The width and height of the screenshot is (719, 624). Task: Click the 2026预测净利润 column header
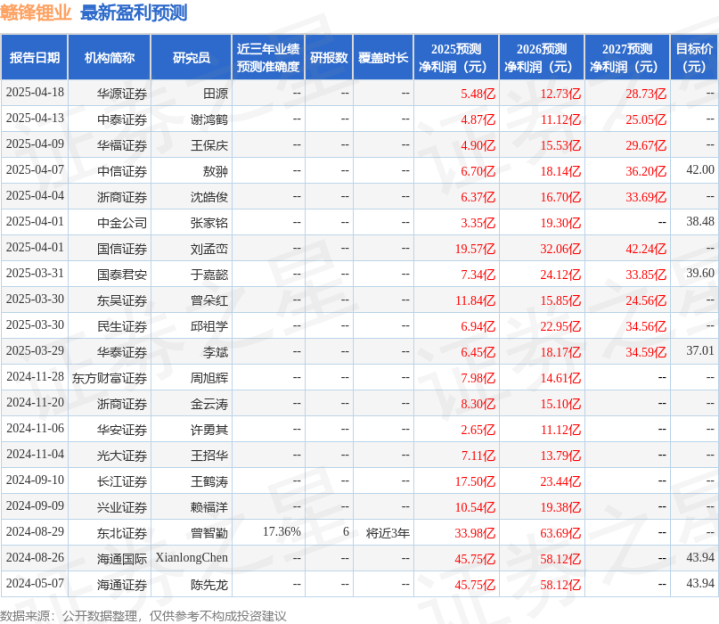tap(542, 57)
